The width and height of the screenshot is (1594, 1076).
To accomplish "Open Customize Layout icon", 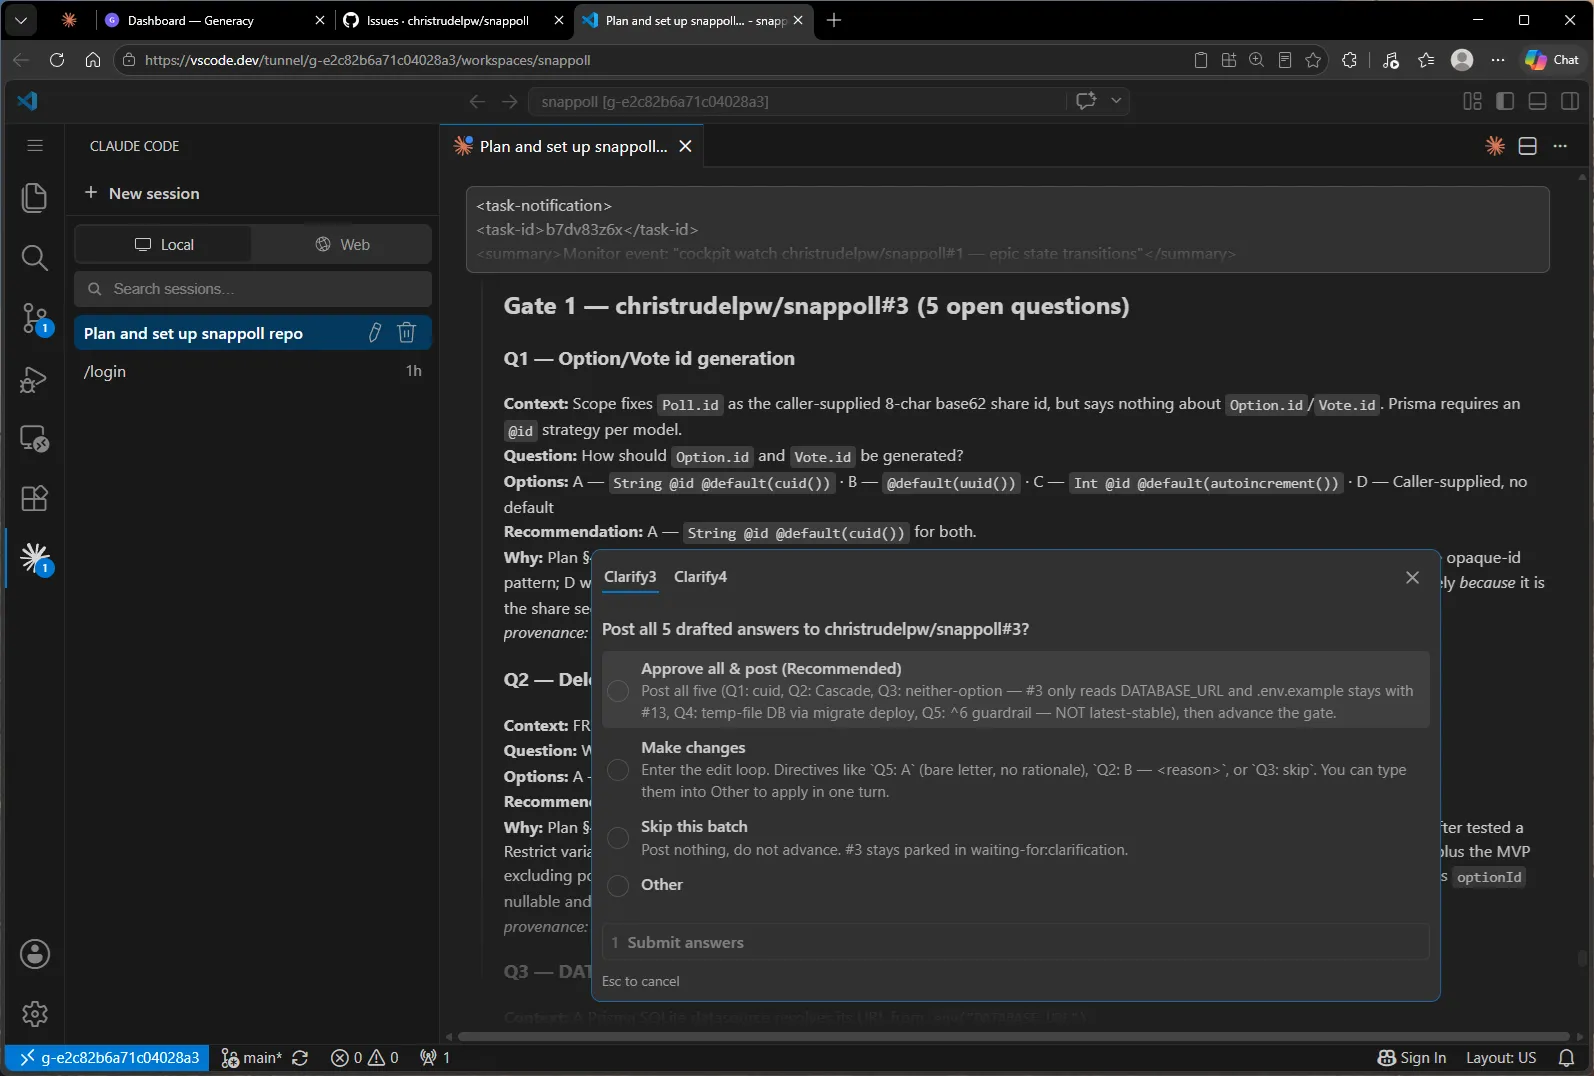I will click(x=1472, y=101).
